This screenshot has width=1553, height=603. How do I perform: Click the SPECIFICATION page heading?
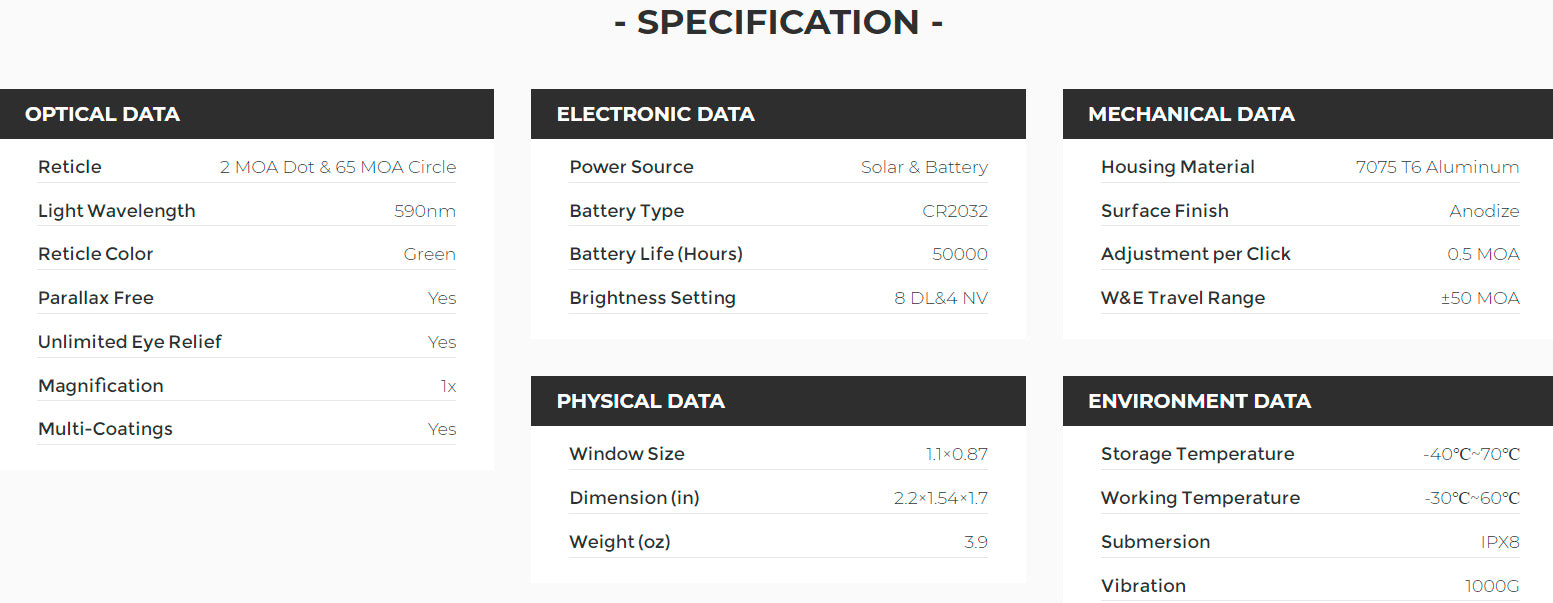coord(778,22)
